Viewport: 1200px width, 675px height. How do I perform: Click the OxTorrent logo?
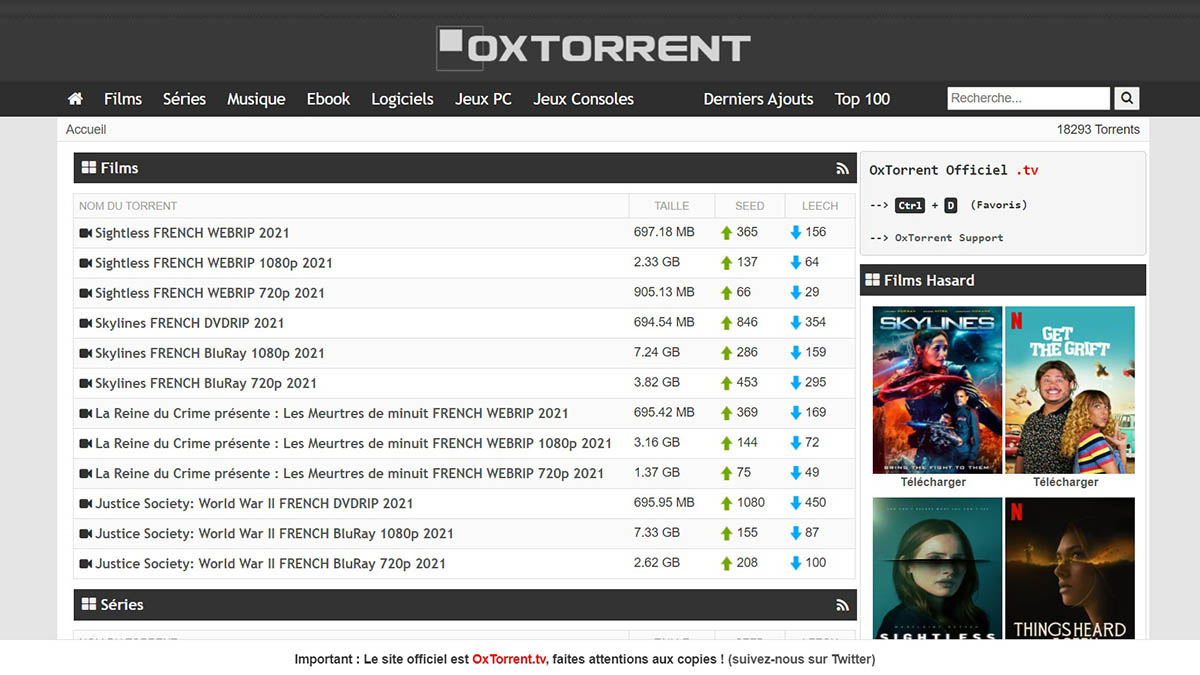point(594,47)
